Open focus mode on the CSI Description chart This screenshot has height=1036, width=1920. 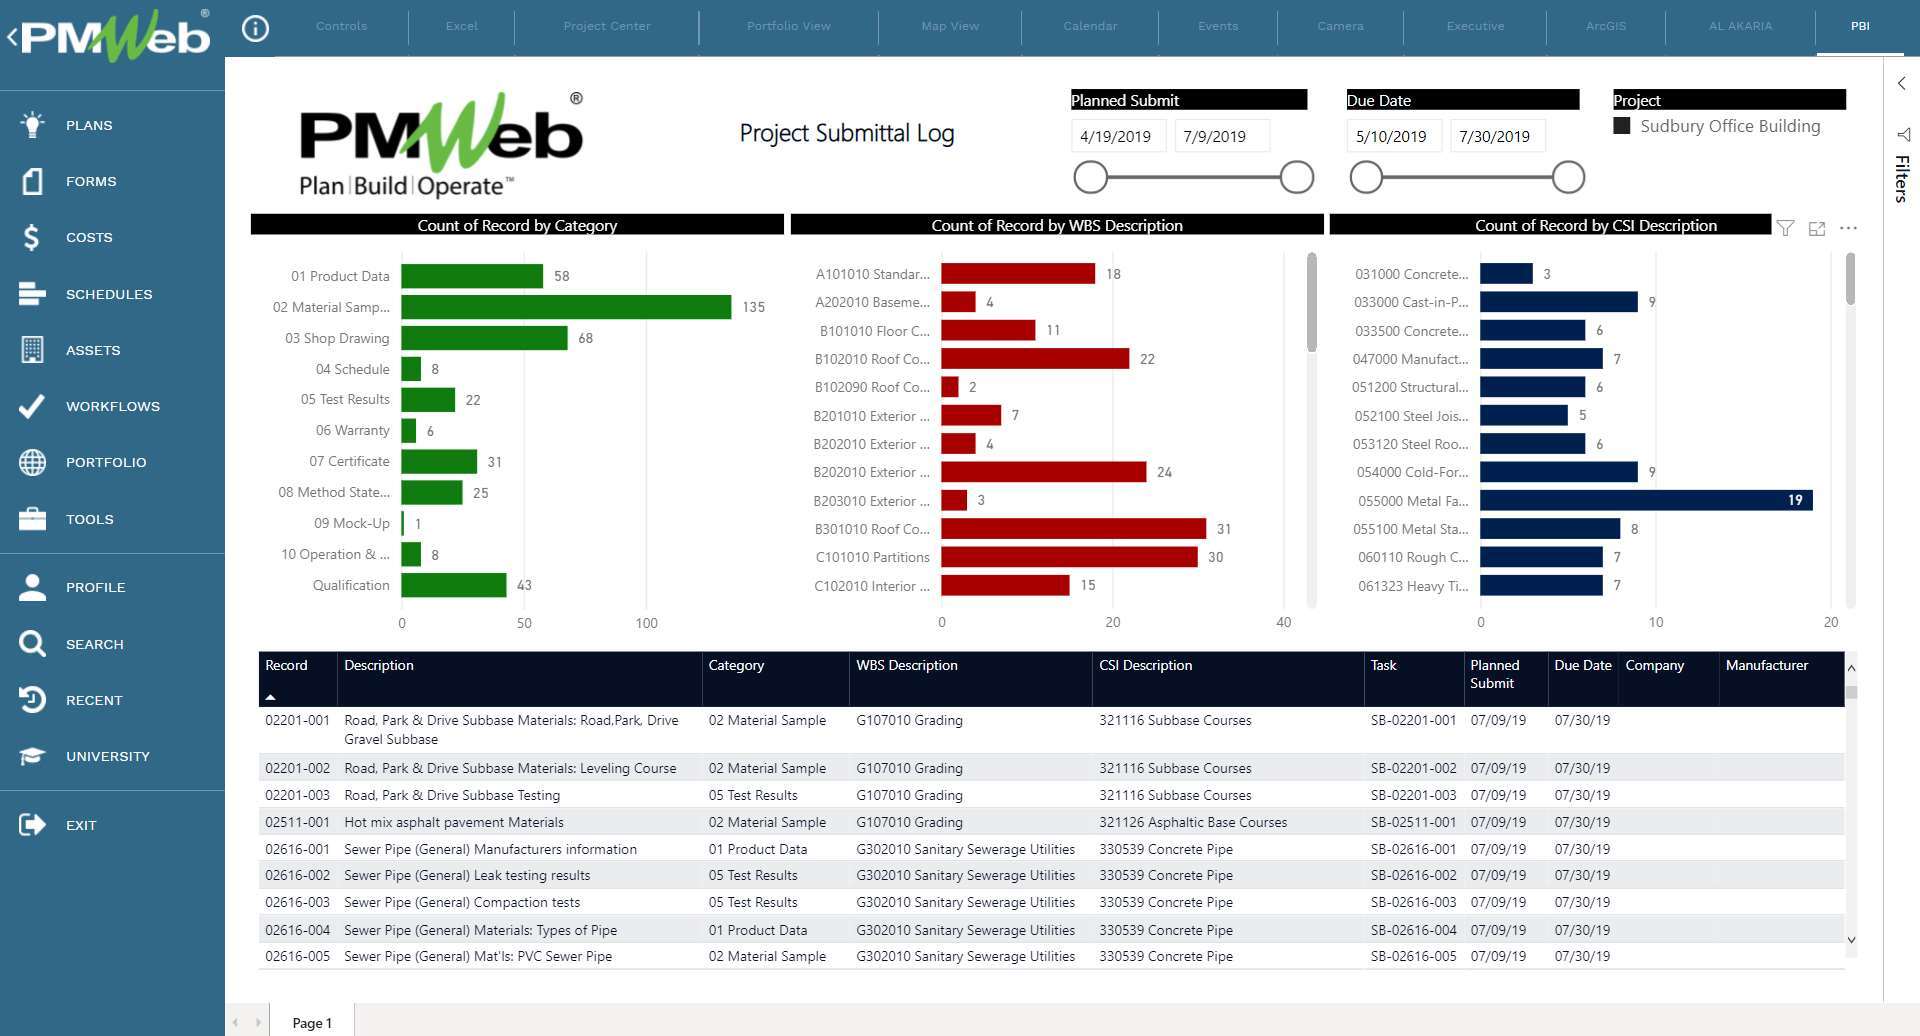click(1817, 228)
